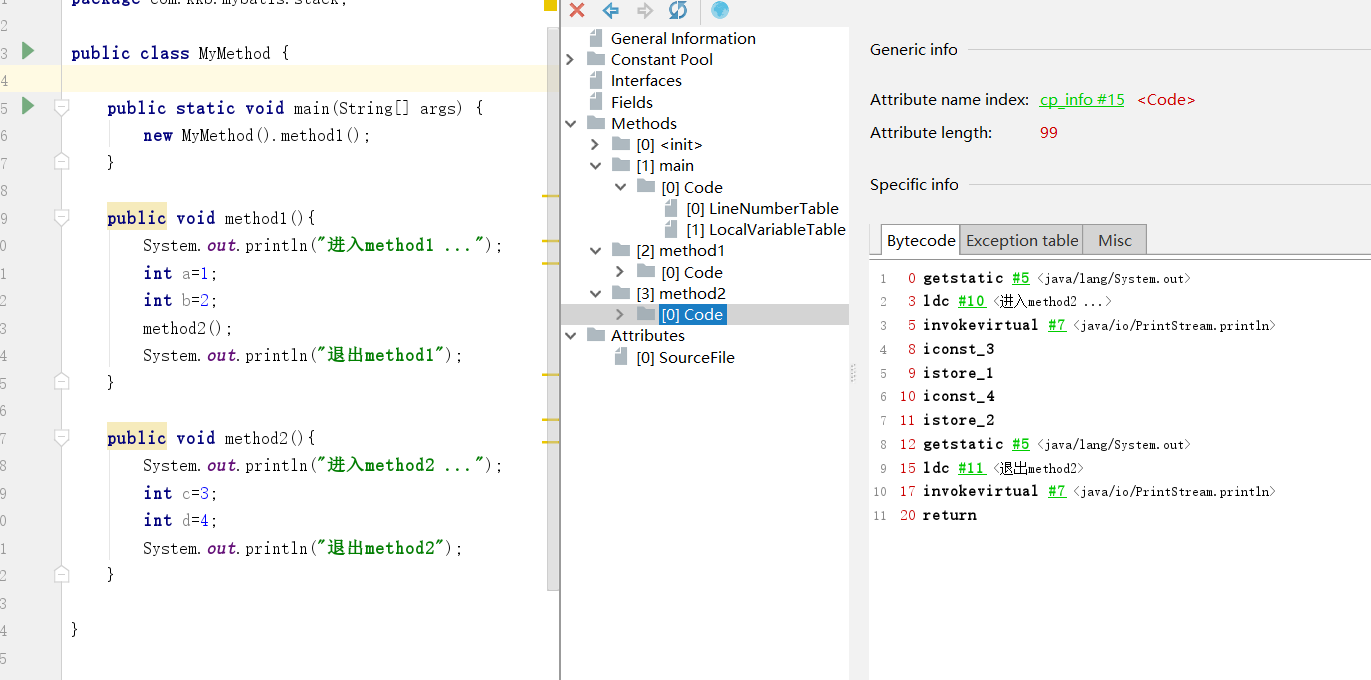This screenshot has width=1371, height=680.
Task: Click 'new MyMethod().method1();' statement
Action: [x=257, y=135]
